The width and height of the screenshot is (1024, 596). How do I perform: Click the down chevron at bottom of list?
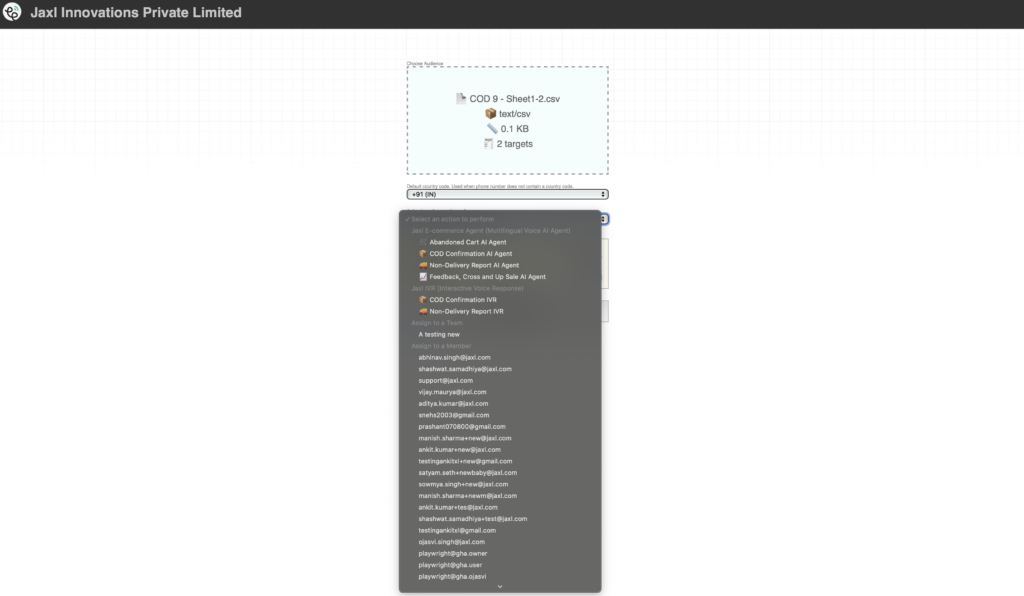[500, 587]
